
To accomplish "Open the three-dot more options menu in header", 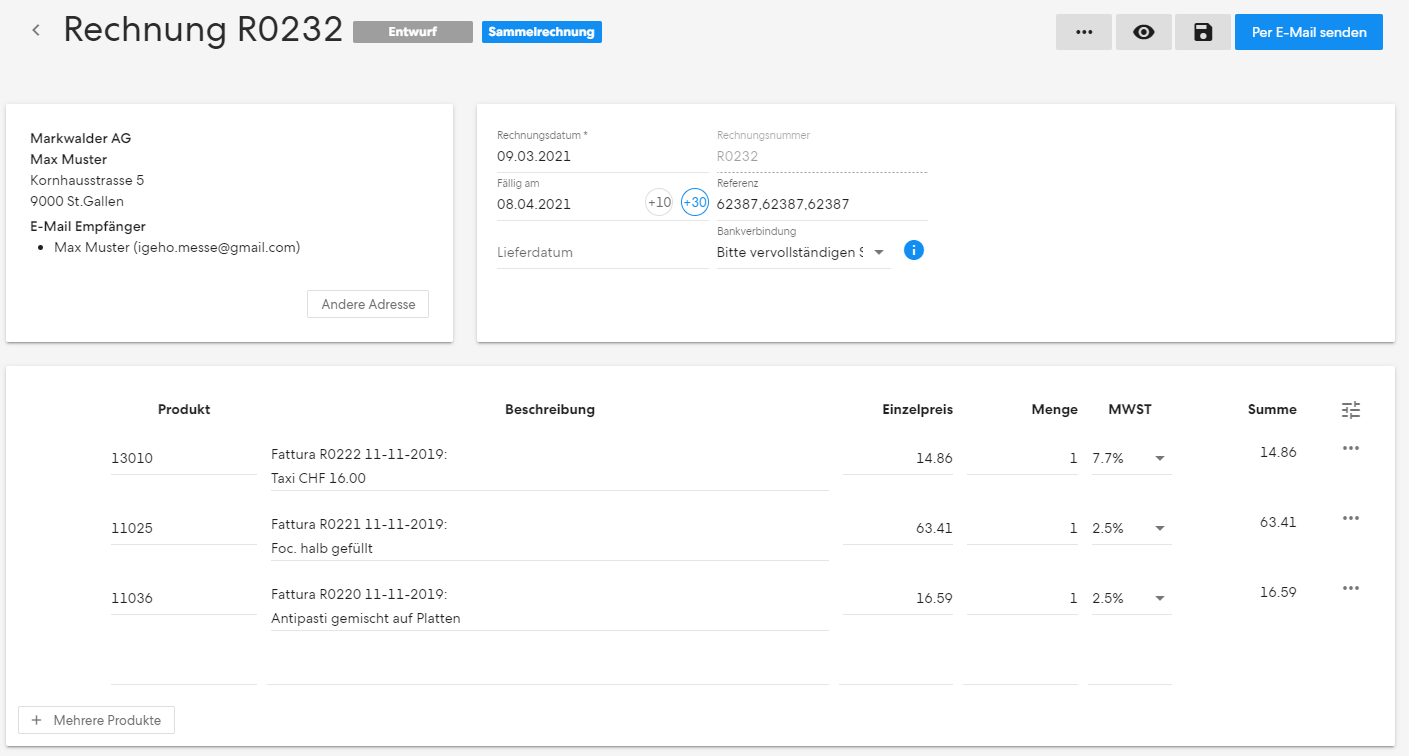I will (x=1084, y=32).
